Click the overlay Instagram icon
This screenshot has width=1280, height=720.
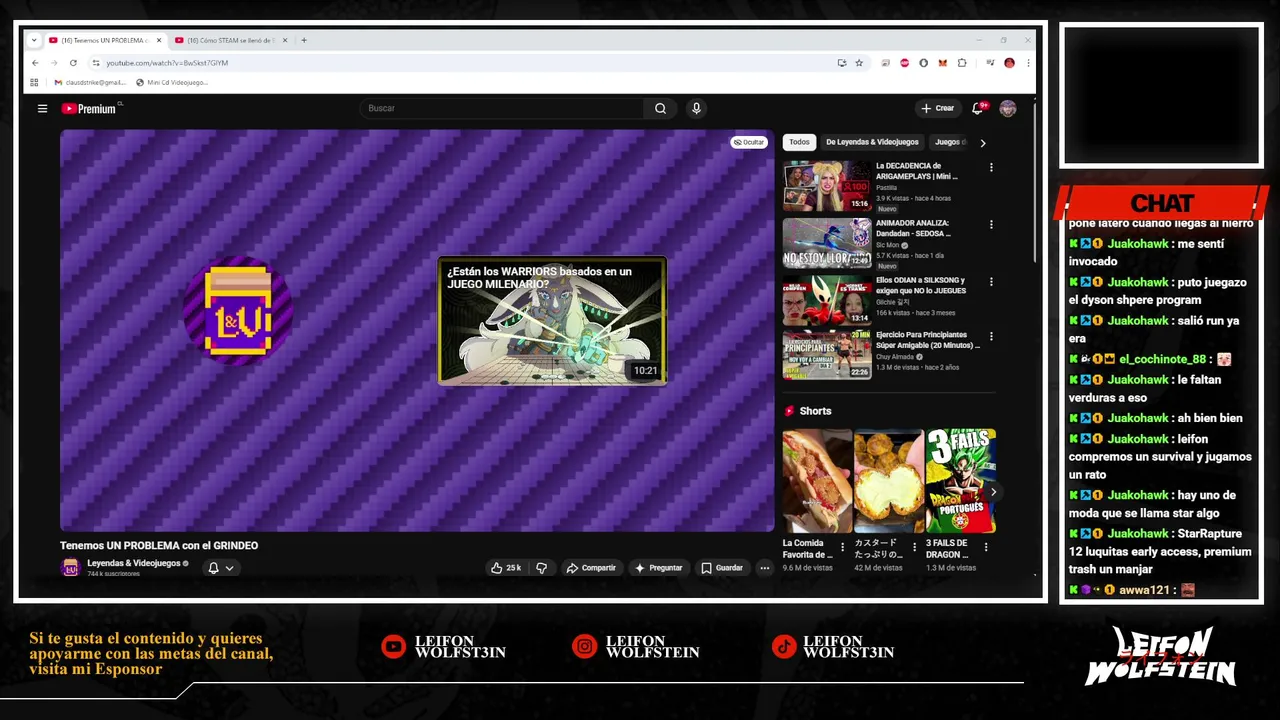pyautogui.click(x=584, y=647)
